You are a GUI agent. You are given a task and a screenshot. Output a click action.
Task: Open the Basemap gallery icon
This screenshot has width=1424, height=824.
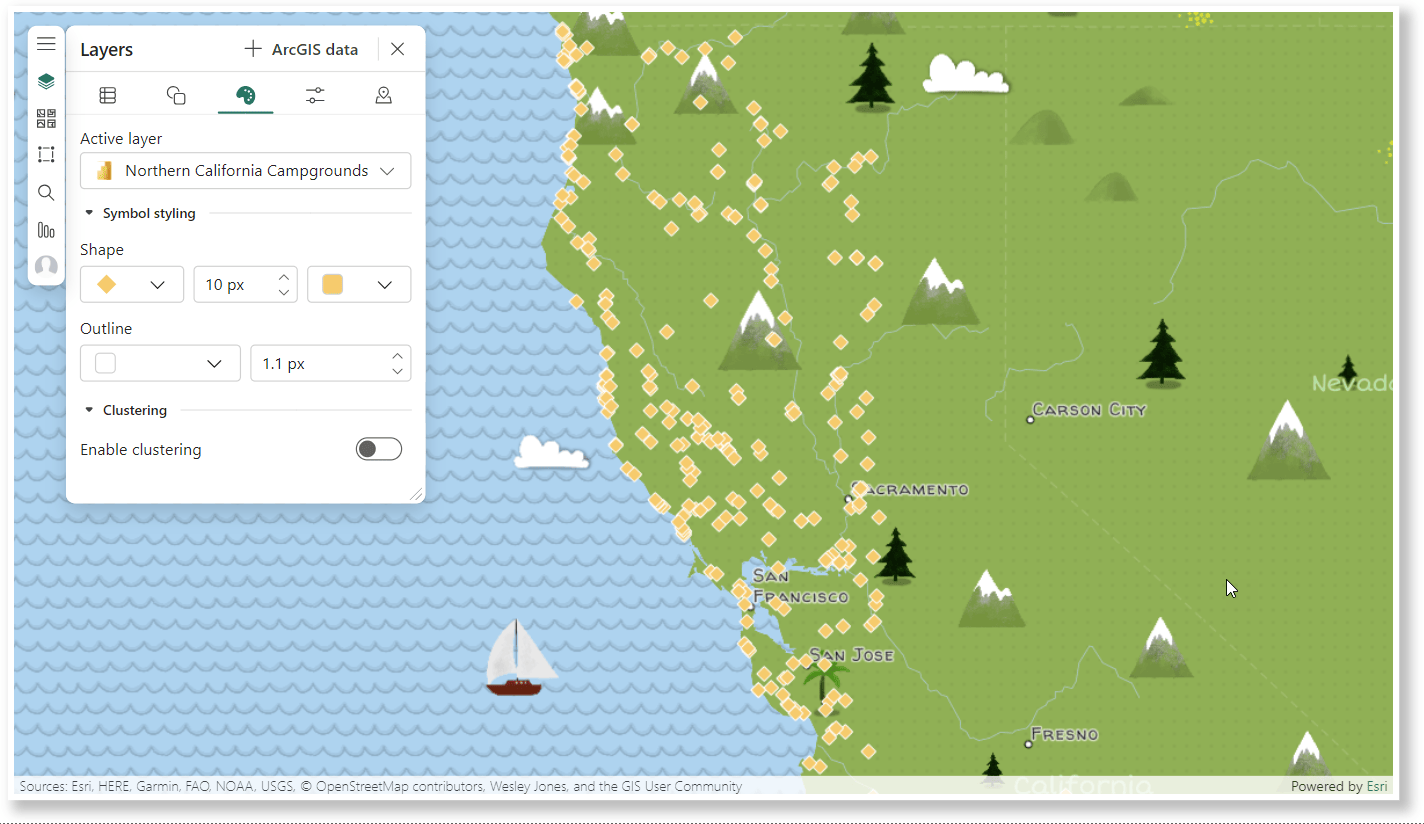46,118
